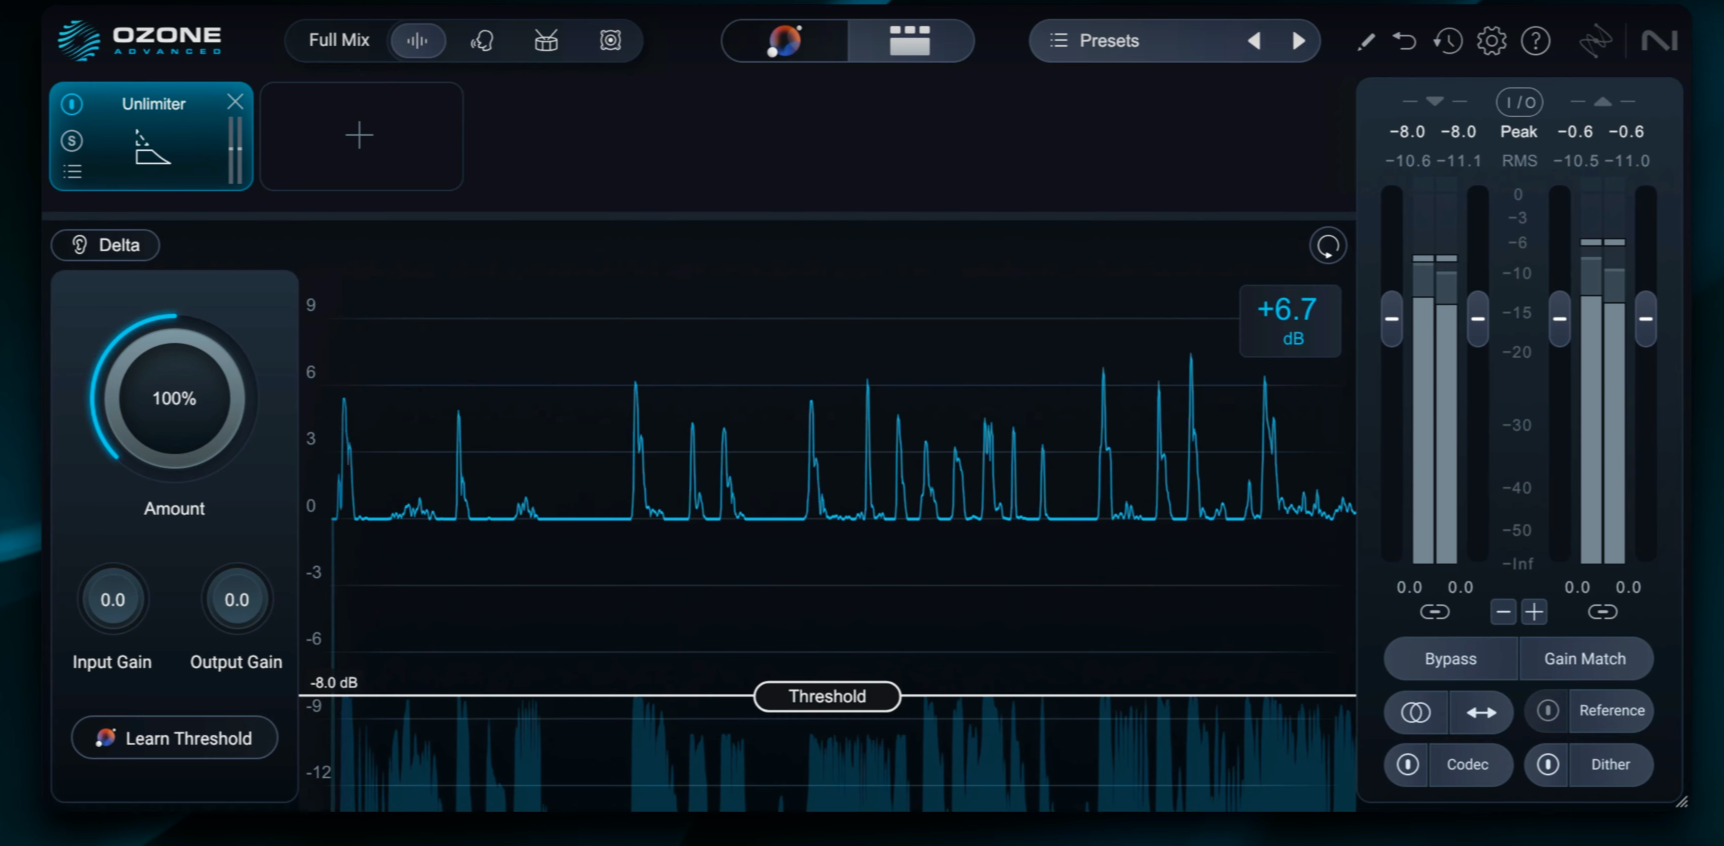The height and width of the screenshot is (846, 1724).
Task: Select the drums focus icon
Action: click(x=546, y=41)
